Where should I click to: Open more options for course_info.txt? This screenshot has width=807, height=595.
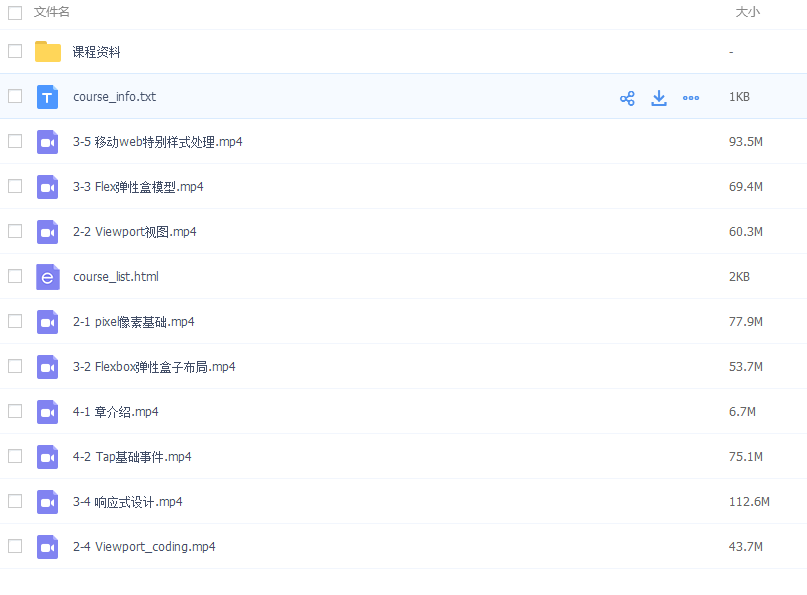[691, 98]
